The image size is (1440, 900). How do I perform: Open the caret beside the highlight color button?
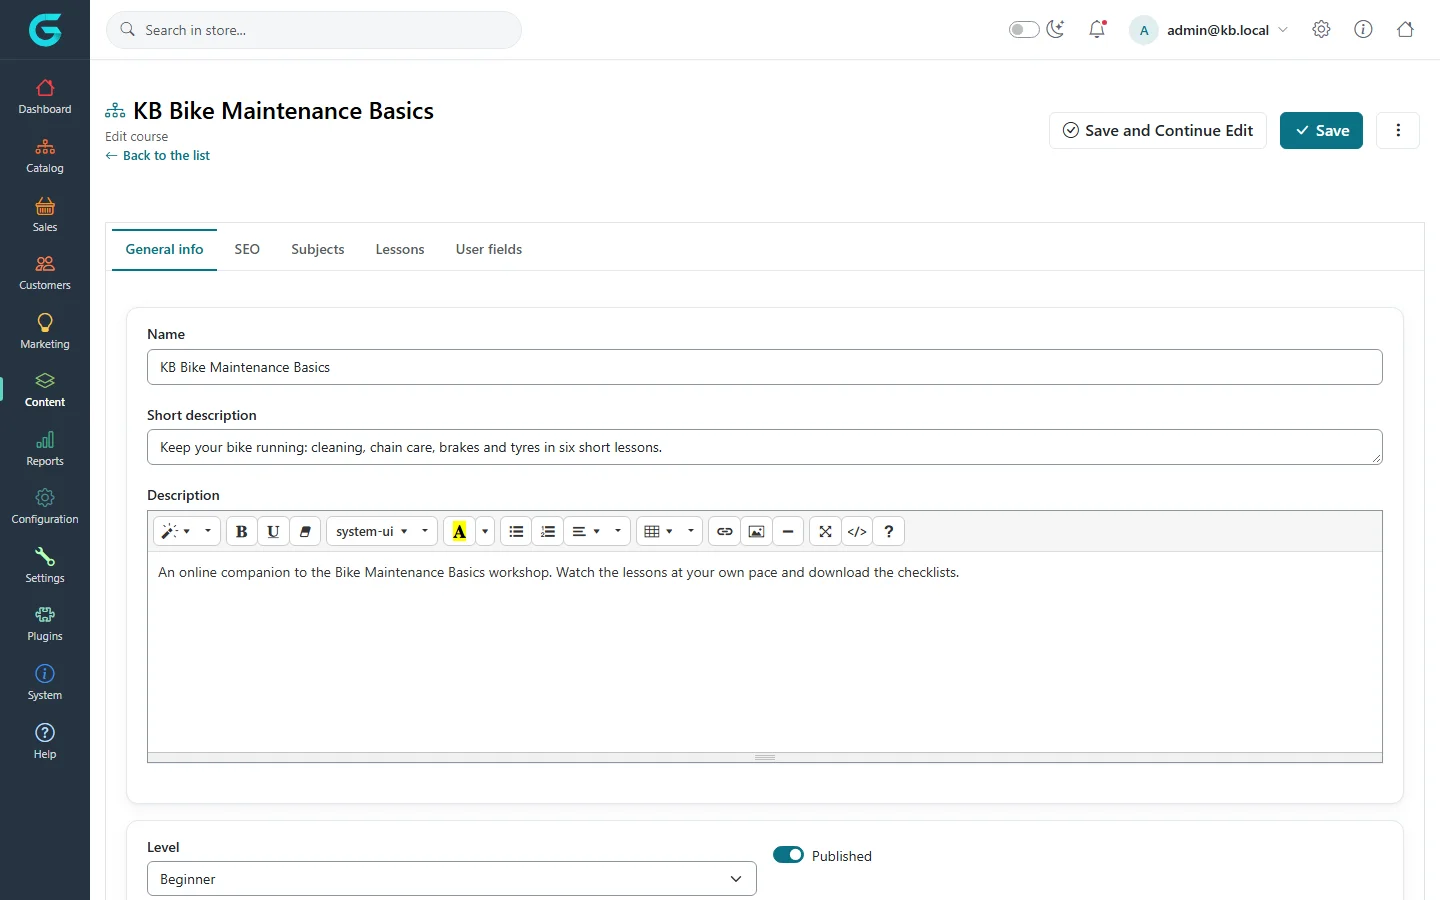click(485, 531)
